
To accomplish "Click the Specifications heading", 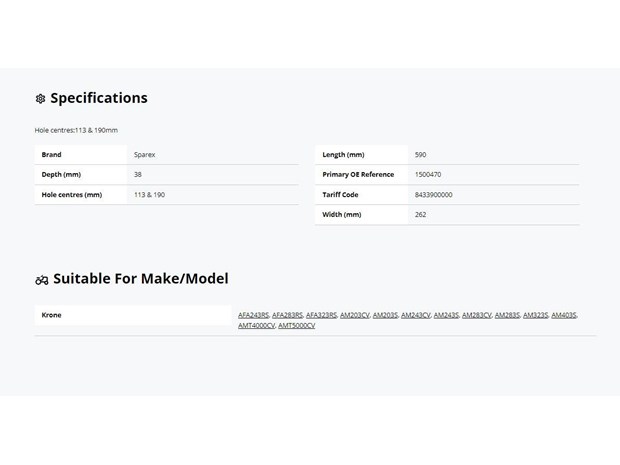I will click(99, 98).
